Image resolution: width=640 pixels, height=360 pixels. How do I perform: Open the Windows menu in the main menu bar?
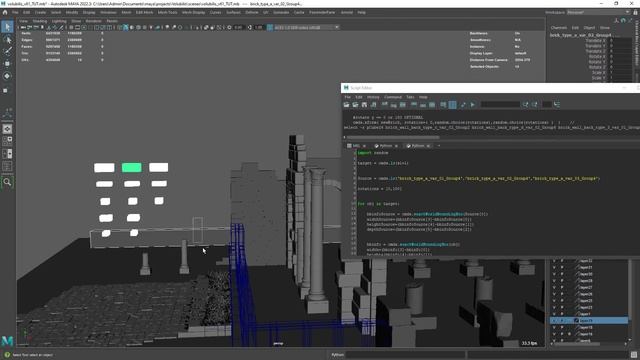pos(108,12)
